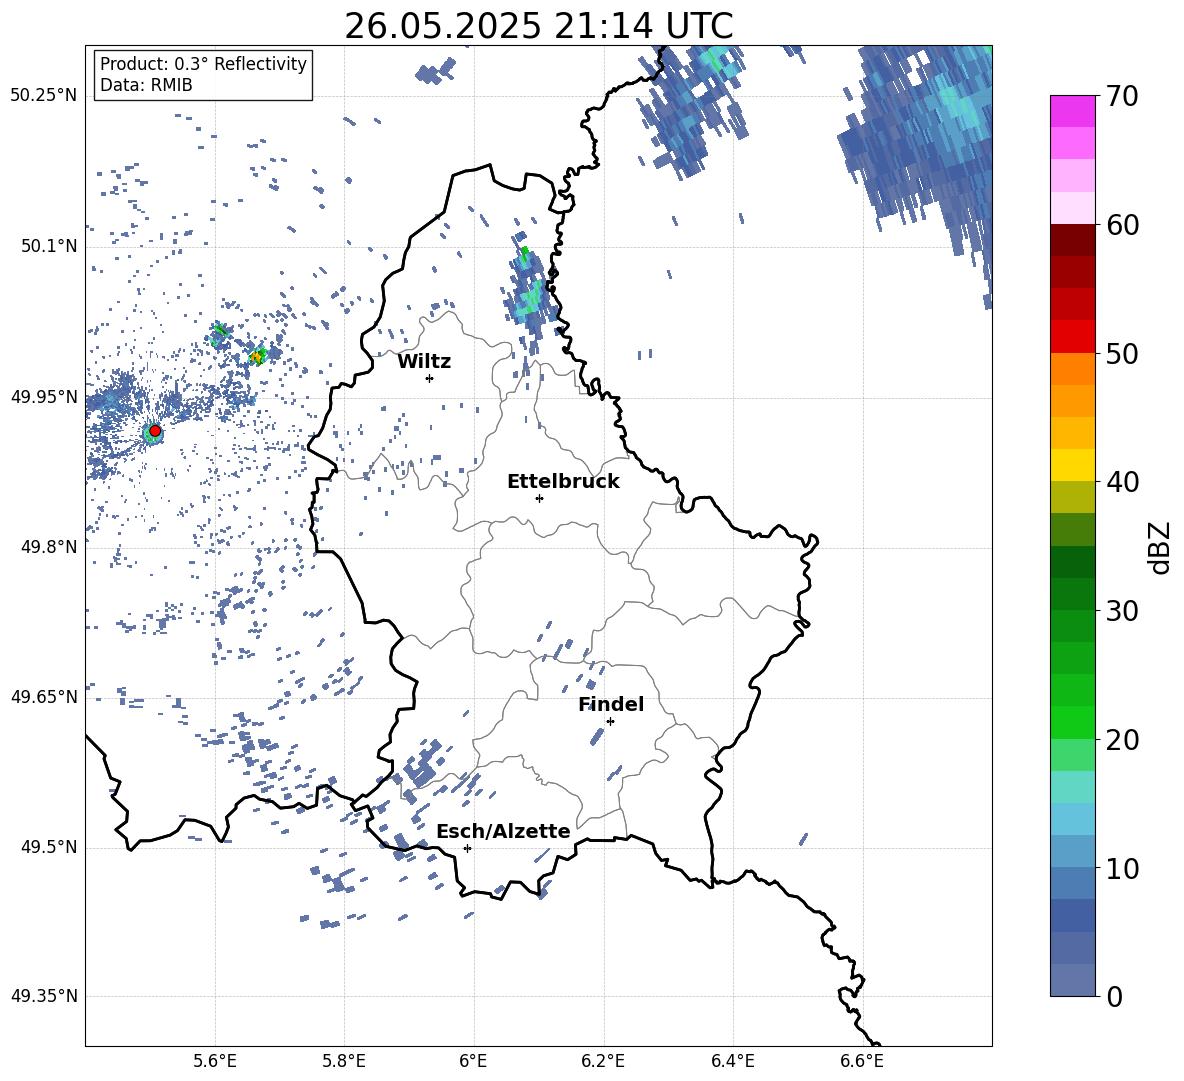
Task: Click the 50.1°N latitude label
Action: (x=48, y=247)
